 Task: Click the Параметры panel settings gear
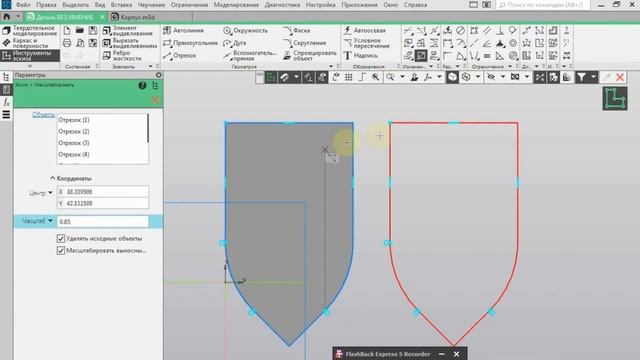[x=158, y=75]
